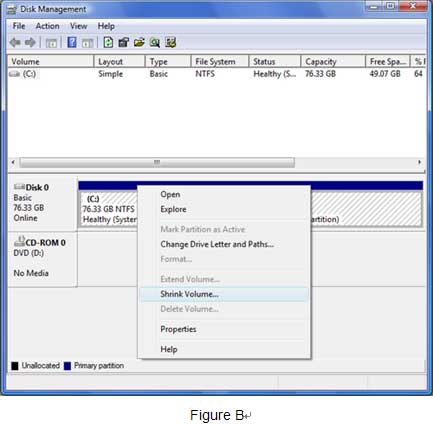433x424 pixels.
Task: Select the C: volume row in list
Action: pos(217,74)
